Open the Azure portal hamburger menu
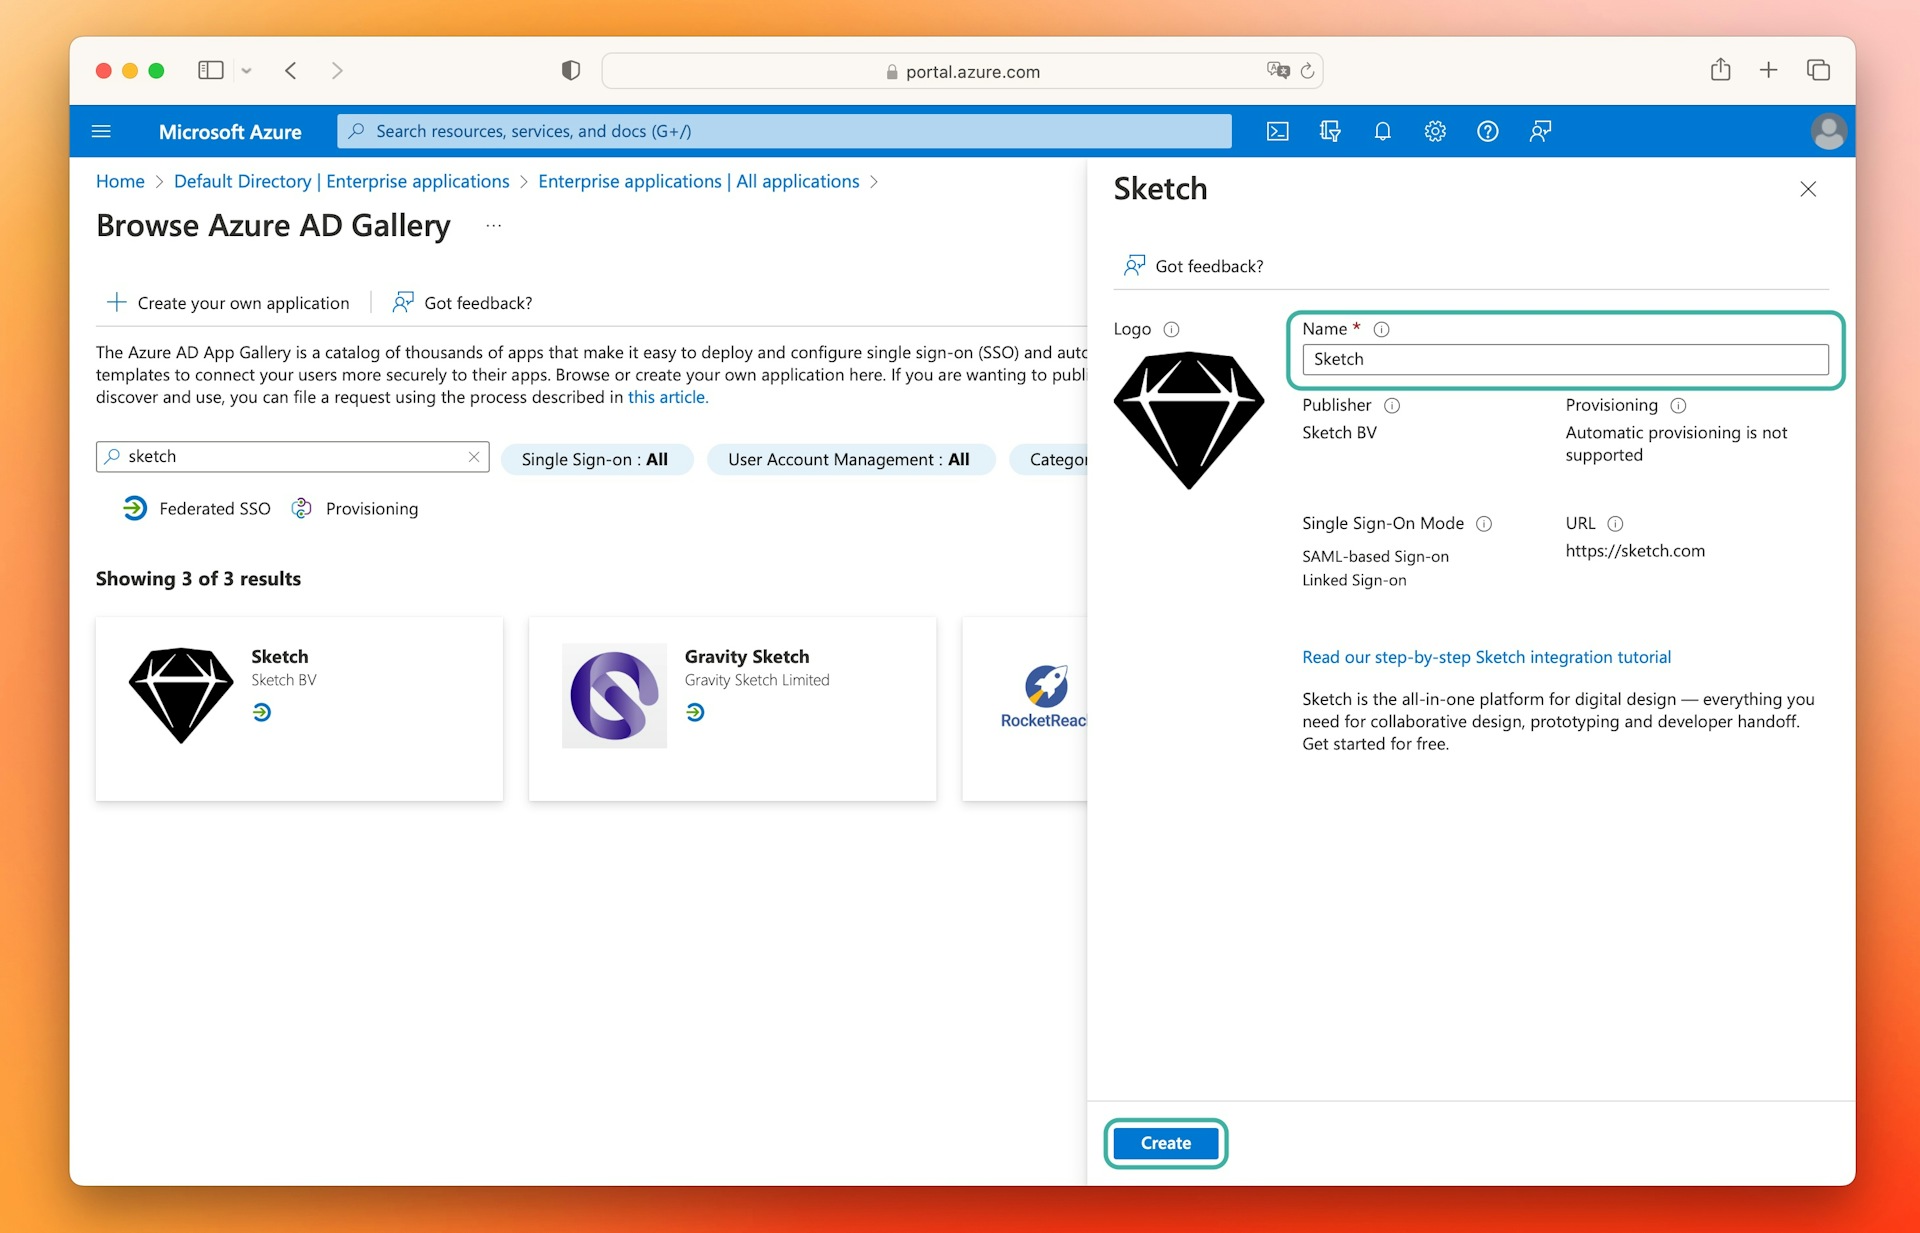 101,131
